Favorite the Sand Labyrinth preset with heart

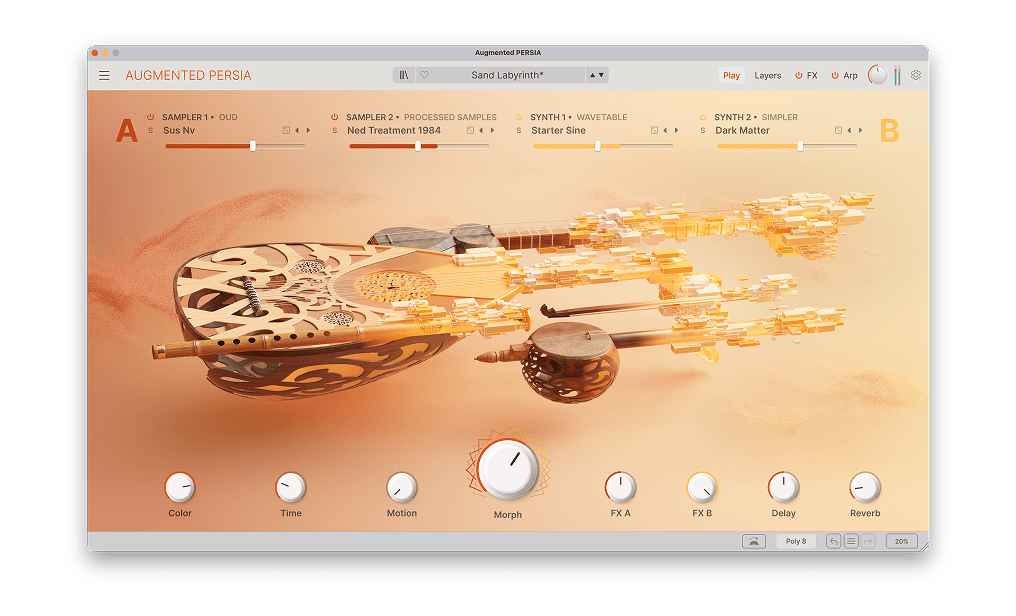[x=424, y=75]
